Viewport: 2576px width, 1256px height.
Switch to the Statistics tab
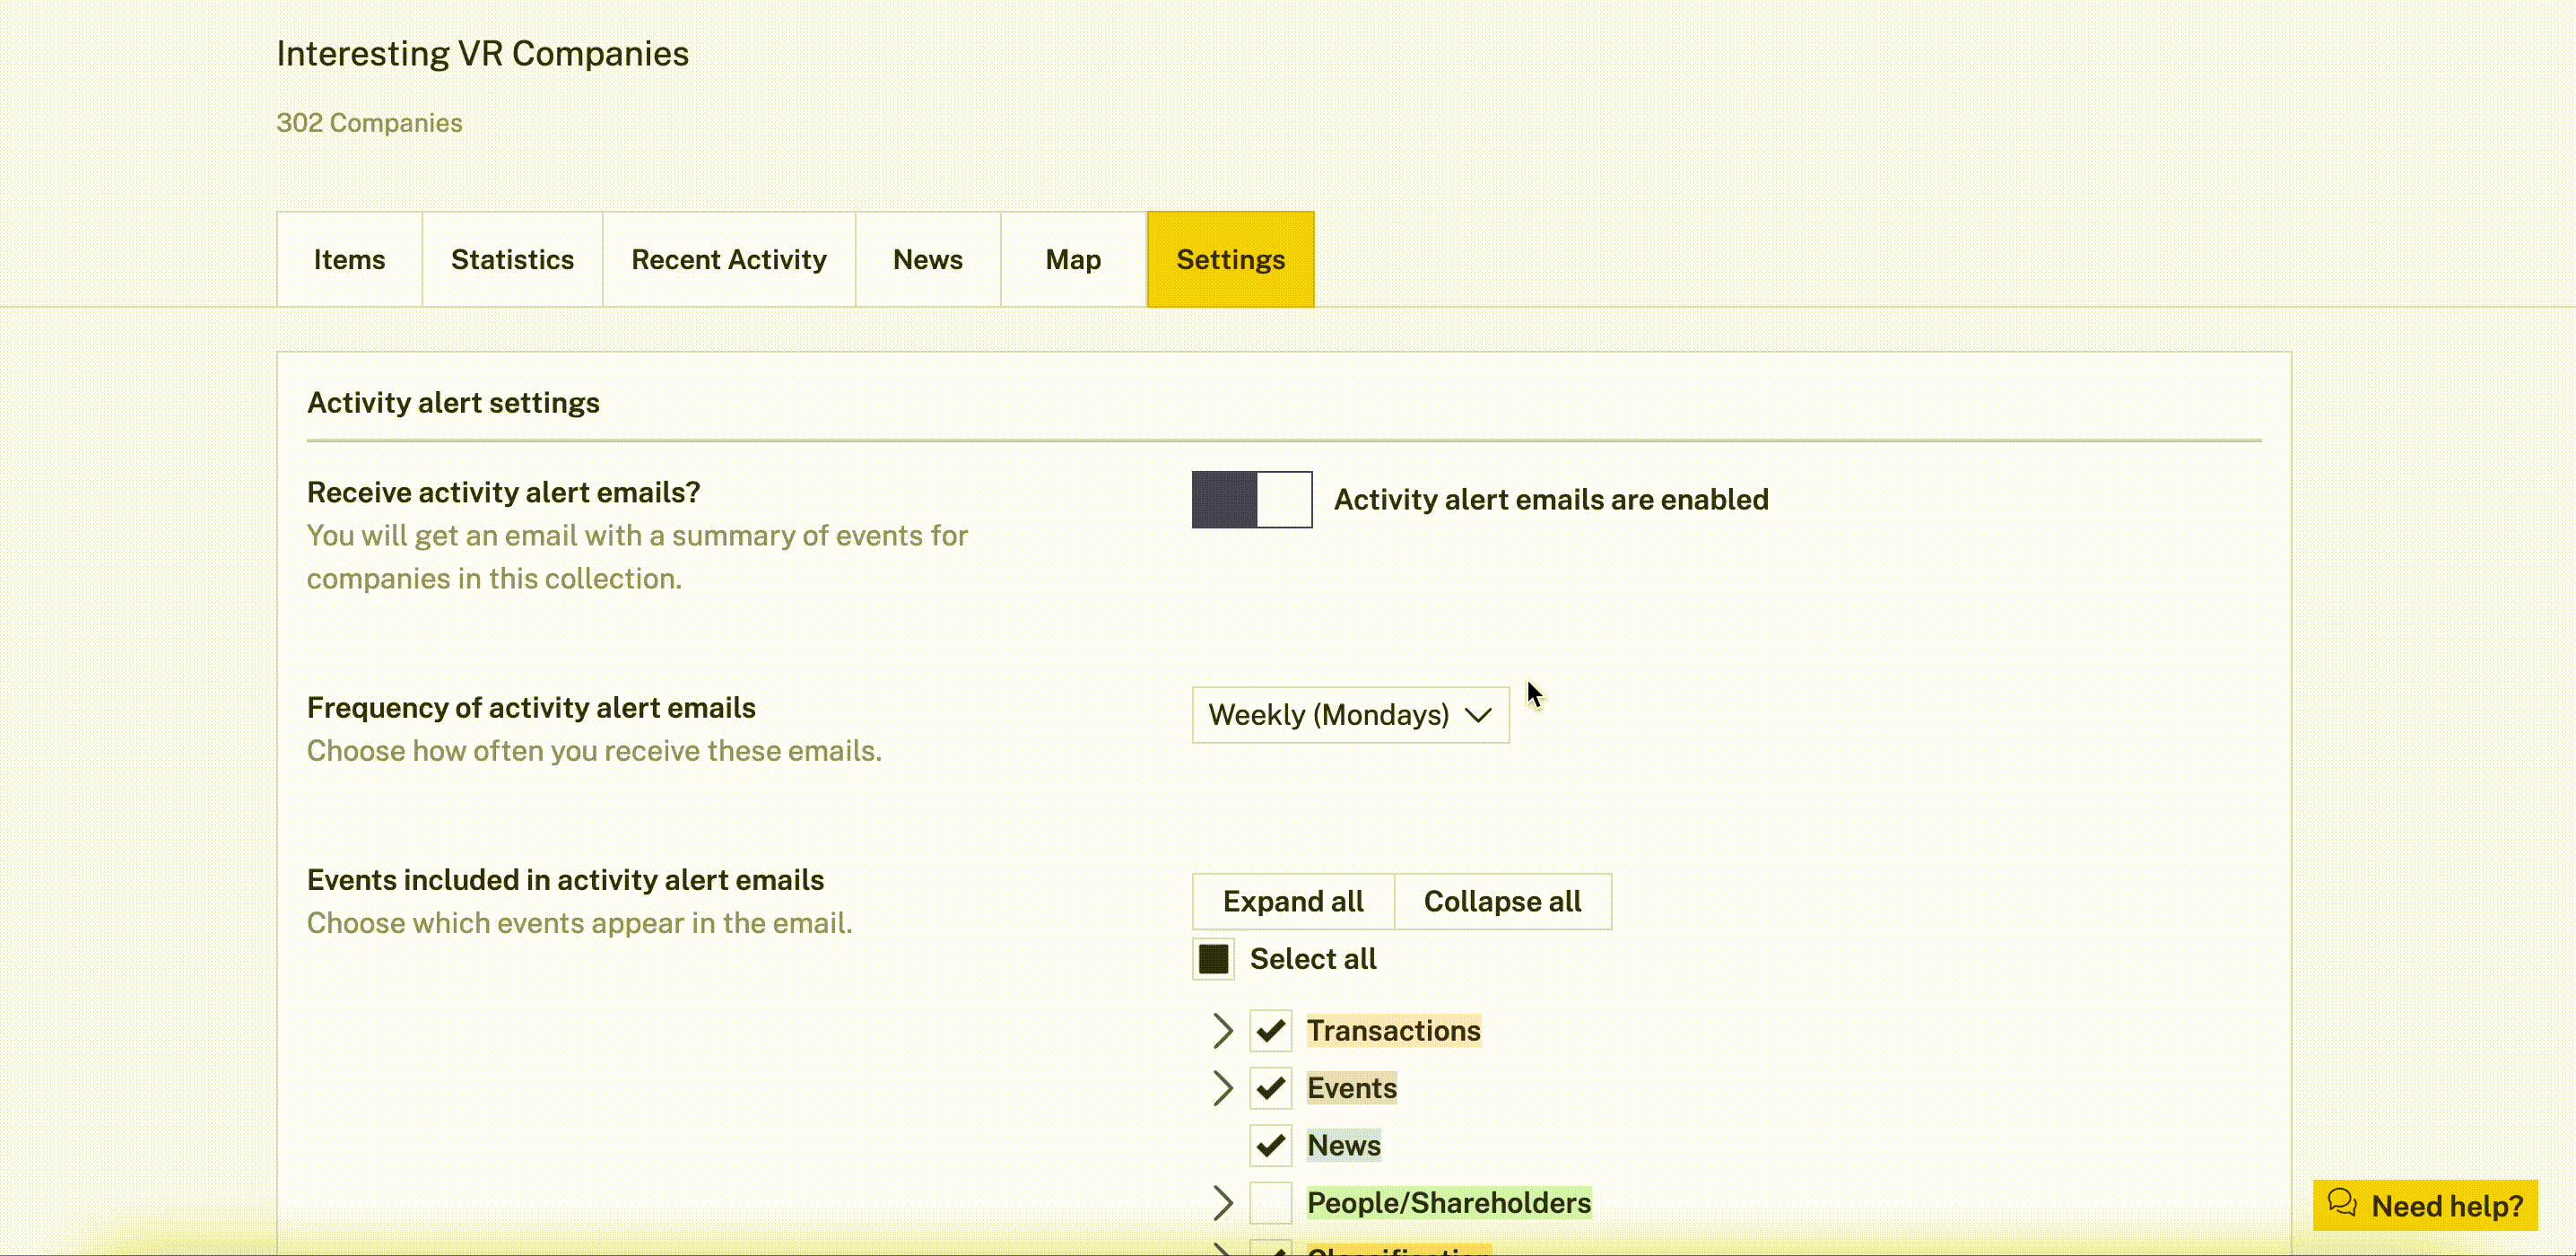click(512, 259)
